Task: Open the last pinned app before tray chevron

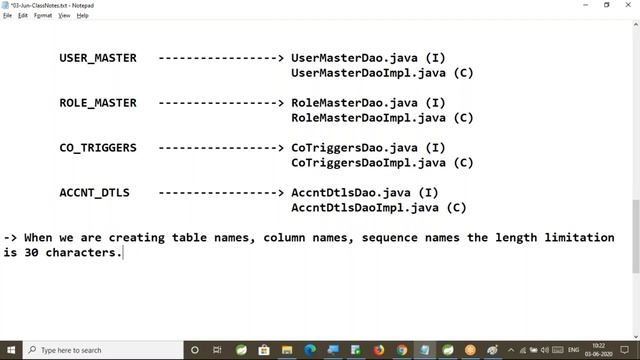Action: pos(493,350)
